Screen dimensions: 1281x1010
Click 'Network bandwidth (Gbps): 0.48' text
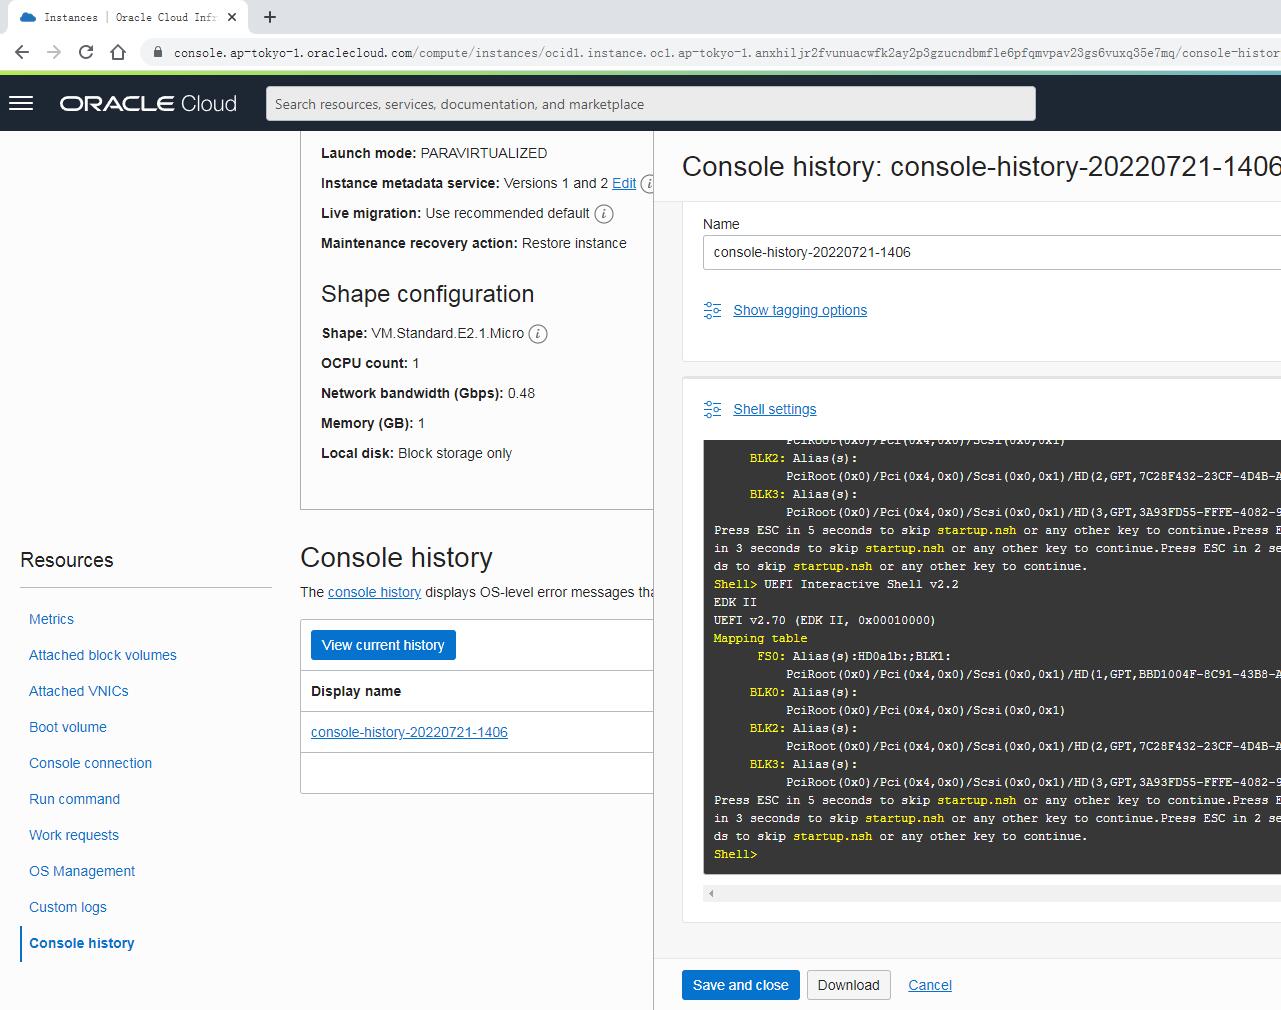tap(428, 393)
